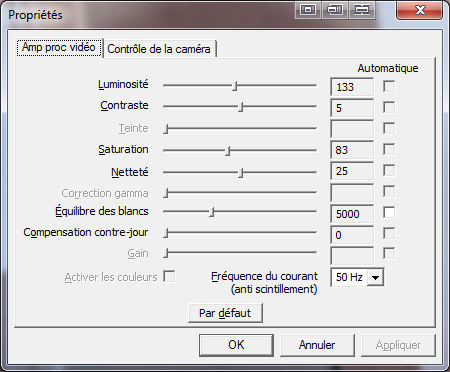Click the Contraste value field showing 5

tap(352, 108)
